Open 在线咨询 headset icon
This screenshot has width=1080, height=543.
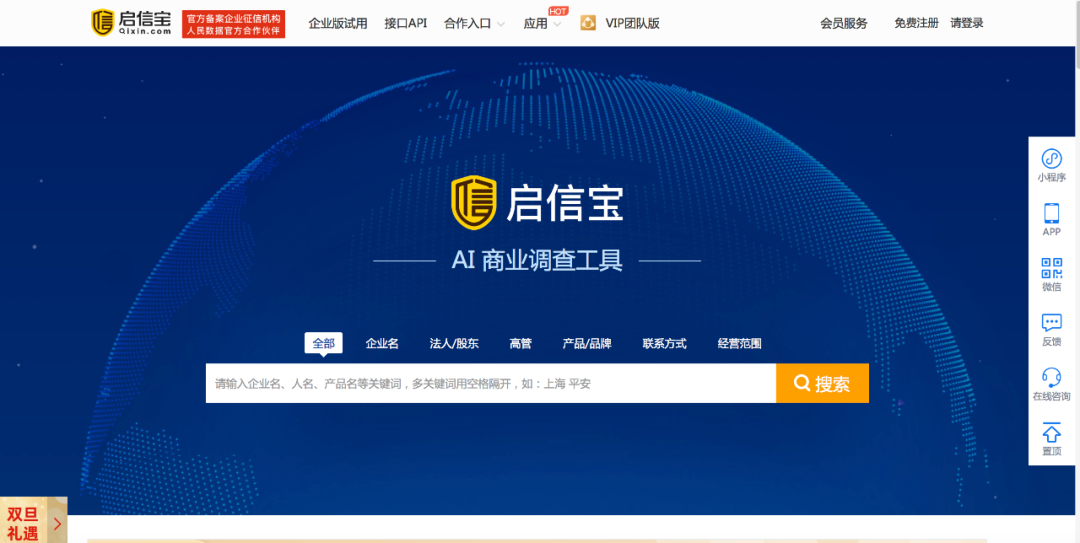point(1051,377)
